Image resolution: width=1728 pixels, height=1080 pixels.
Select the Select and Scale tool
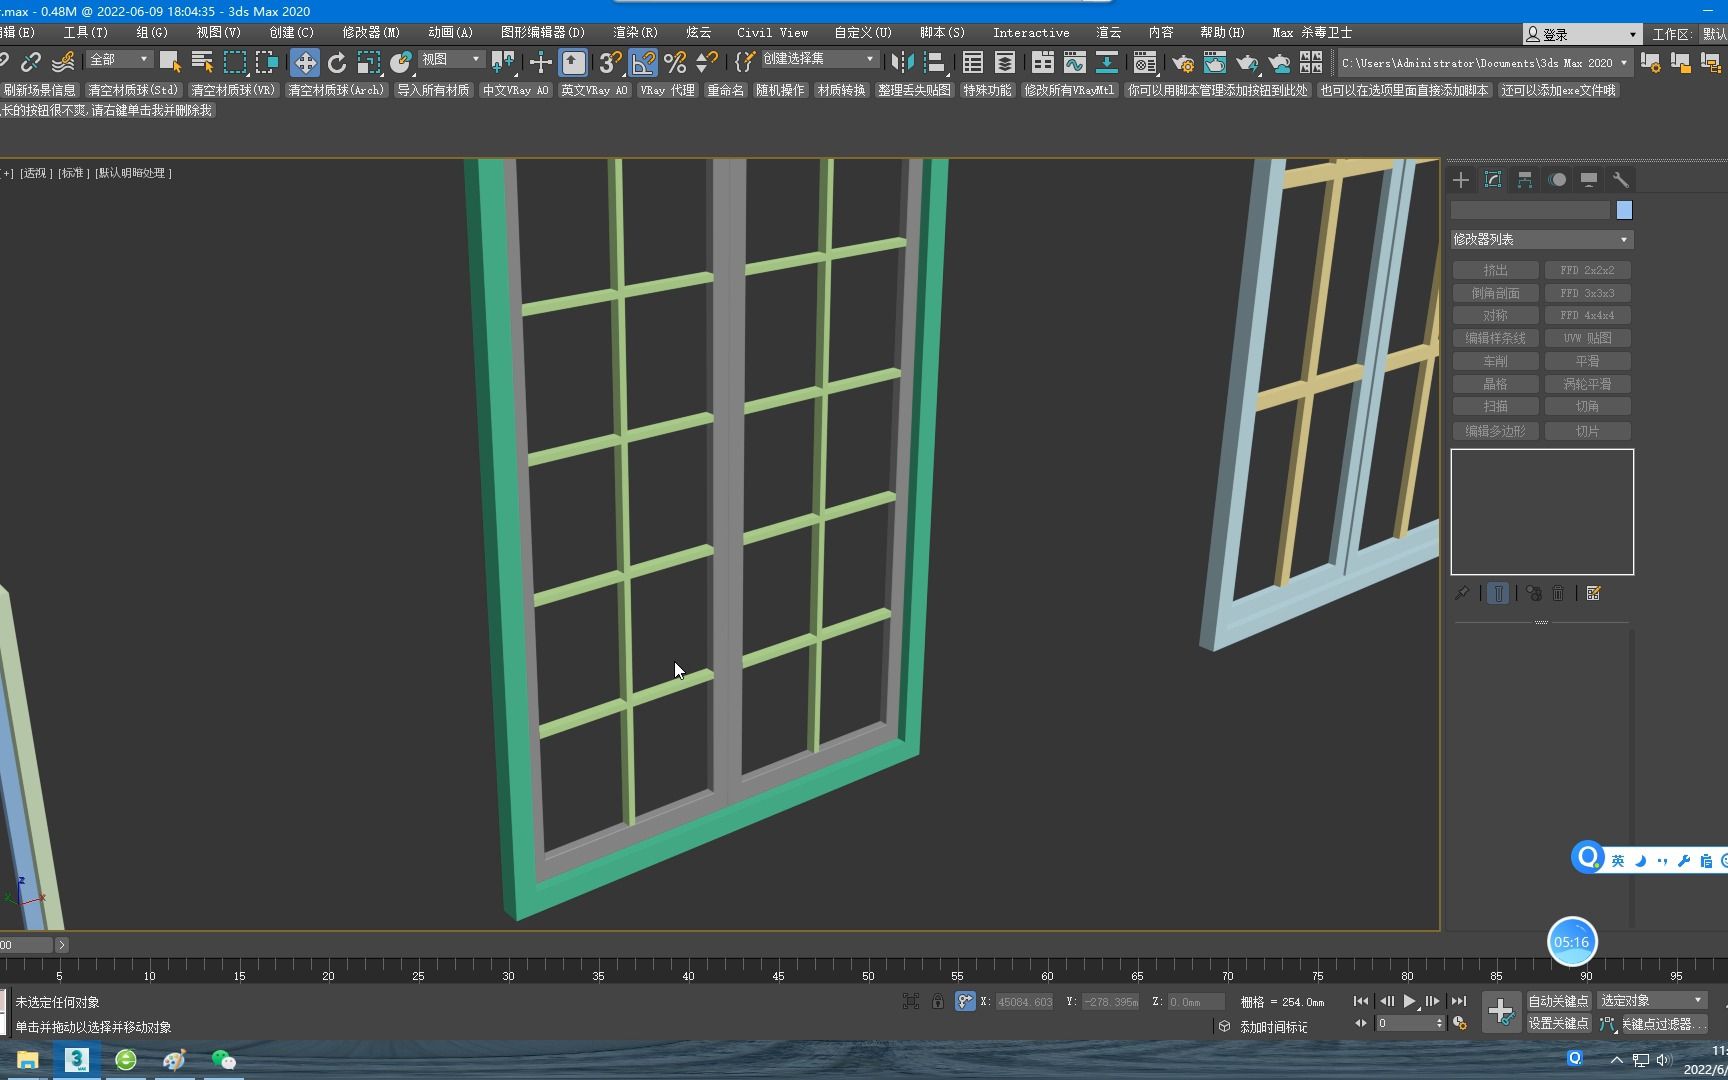pyautogui.click(x=369, y=63)
